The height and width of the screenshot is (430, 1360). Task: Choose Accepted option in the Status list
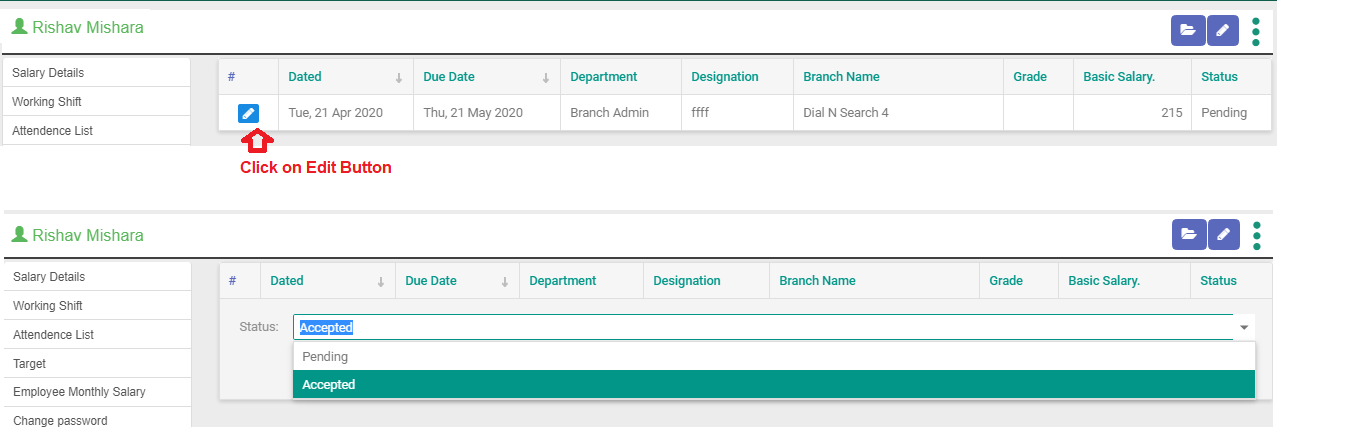pyautogui.click(x=328, y=385)
